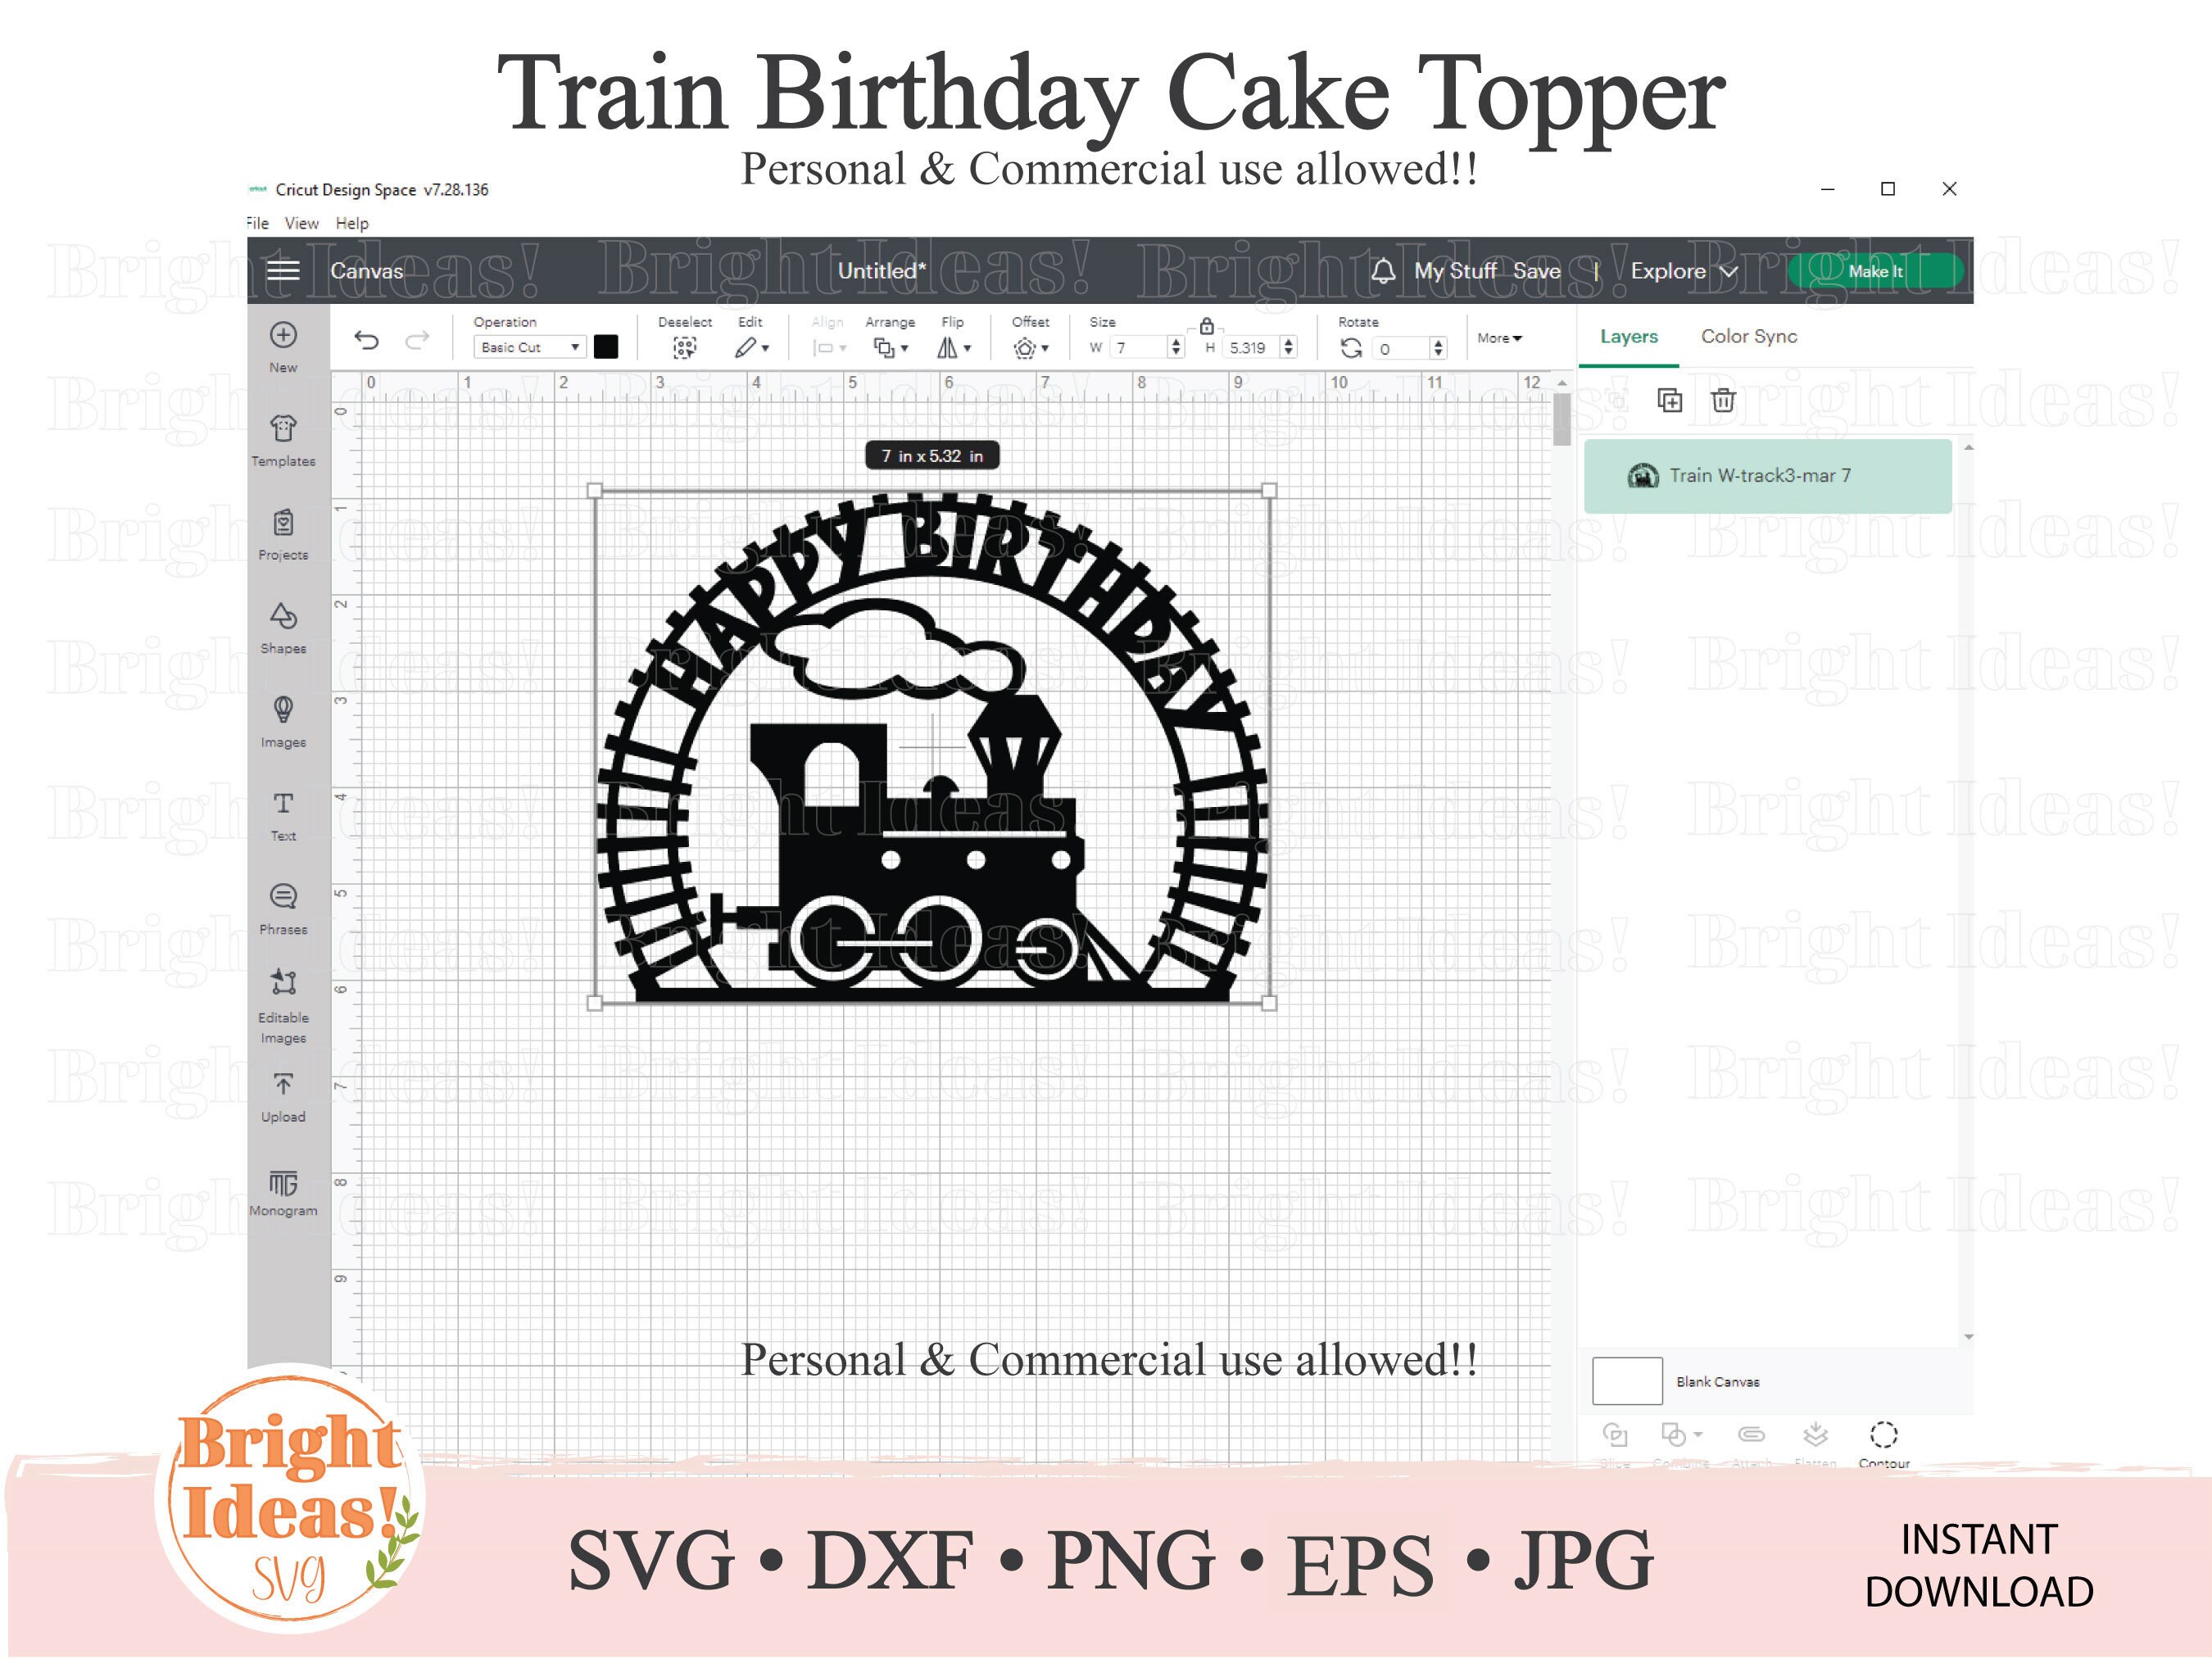Open the Combine dropdown
This screenshot has height=1659, width=2212.
point(1680,1435)
